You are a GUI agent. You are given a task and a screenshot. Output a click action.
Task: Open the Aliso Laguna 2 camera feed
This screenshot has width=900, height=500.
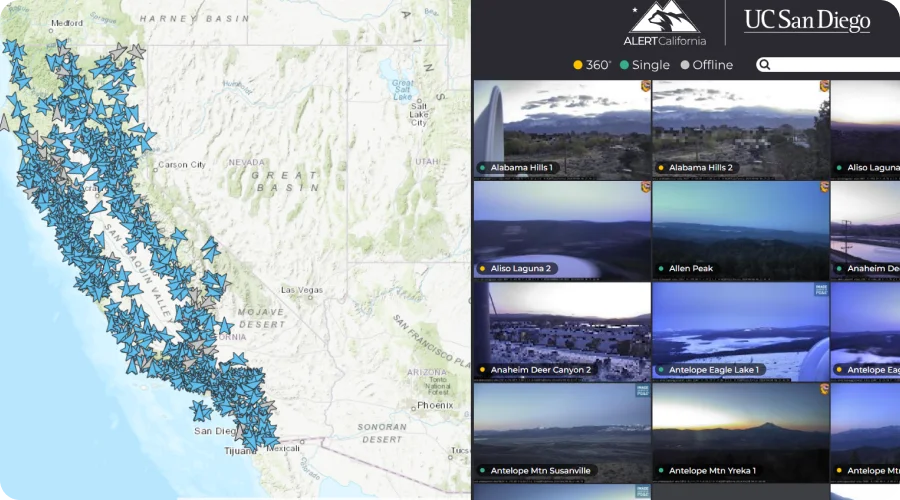(562, 231)
